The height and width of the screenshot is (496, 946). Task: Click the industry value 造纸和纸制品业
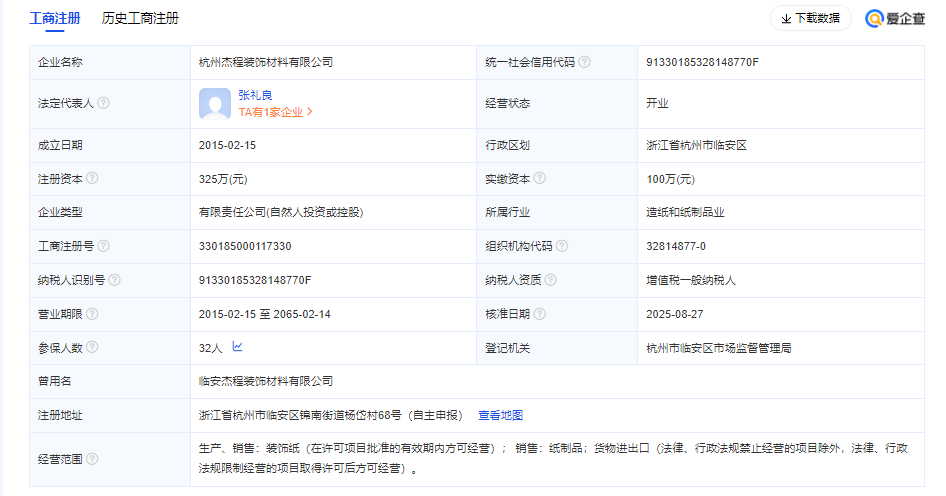click(685, 212)
